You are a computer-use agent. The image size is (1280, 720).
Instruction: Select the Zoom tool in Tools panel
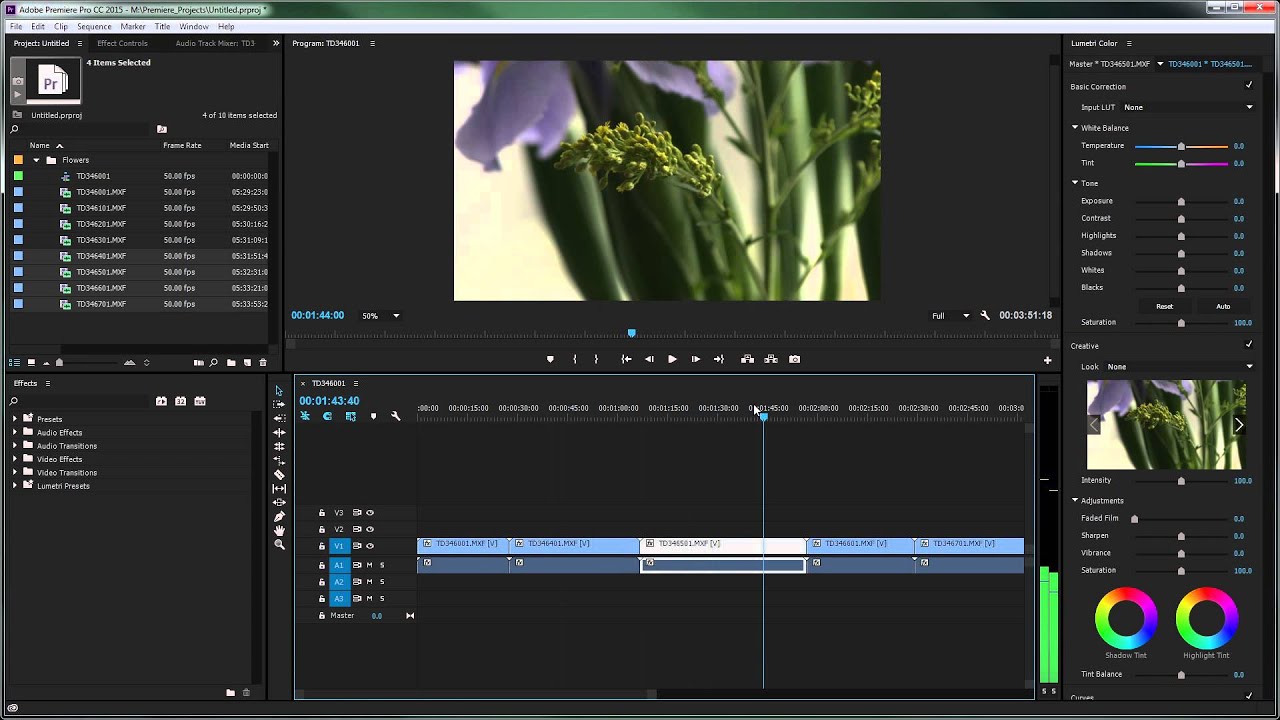pos(279,544)
